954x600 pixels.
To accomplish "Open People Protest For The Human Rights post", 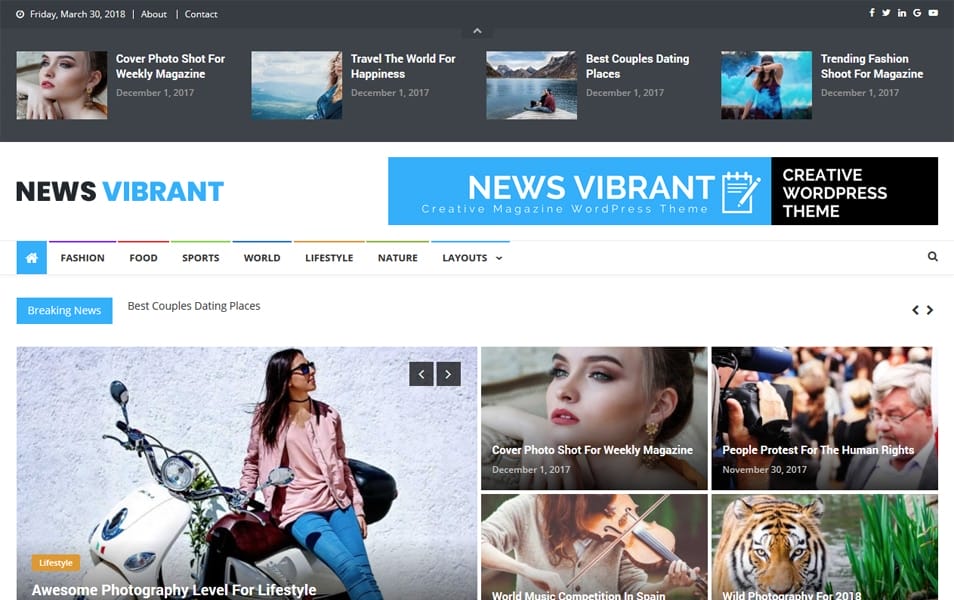I will (818, 450).
